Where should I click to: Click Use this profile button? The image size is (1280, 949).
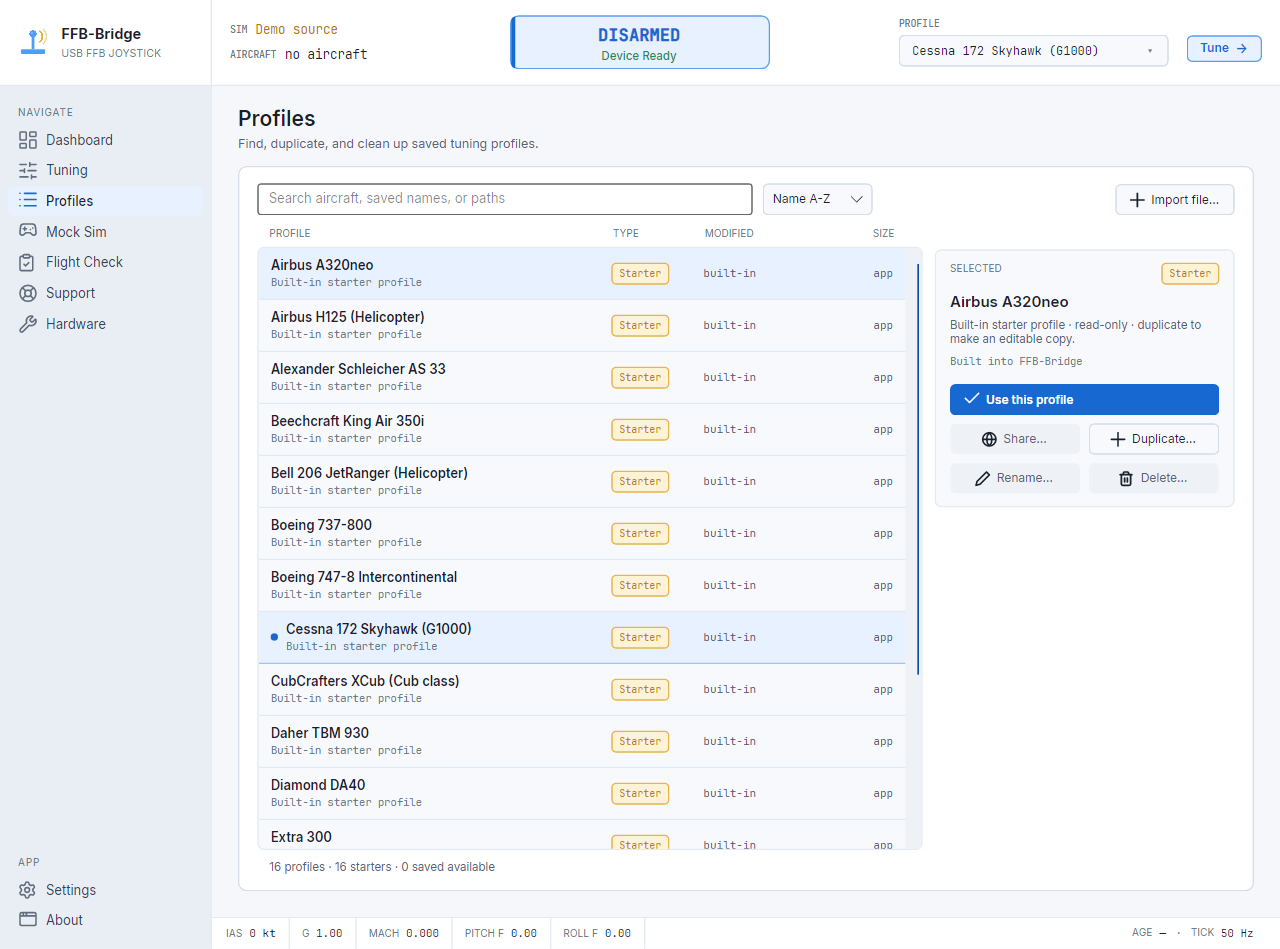[x=1084, y=399]
